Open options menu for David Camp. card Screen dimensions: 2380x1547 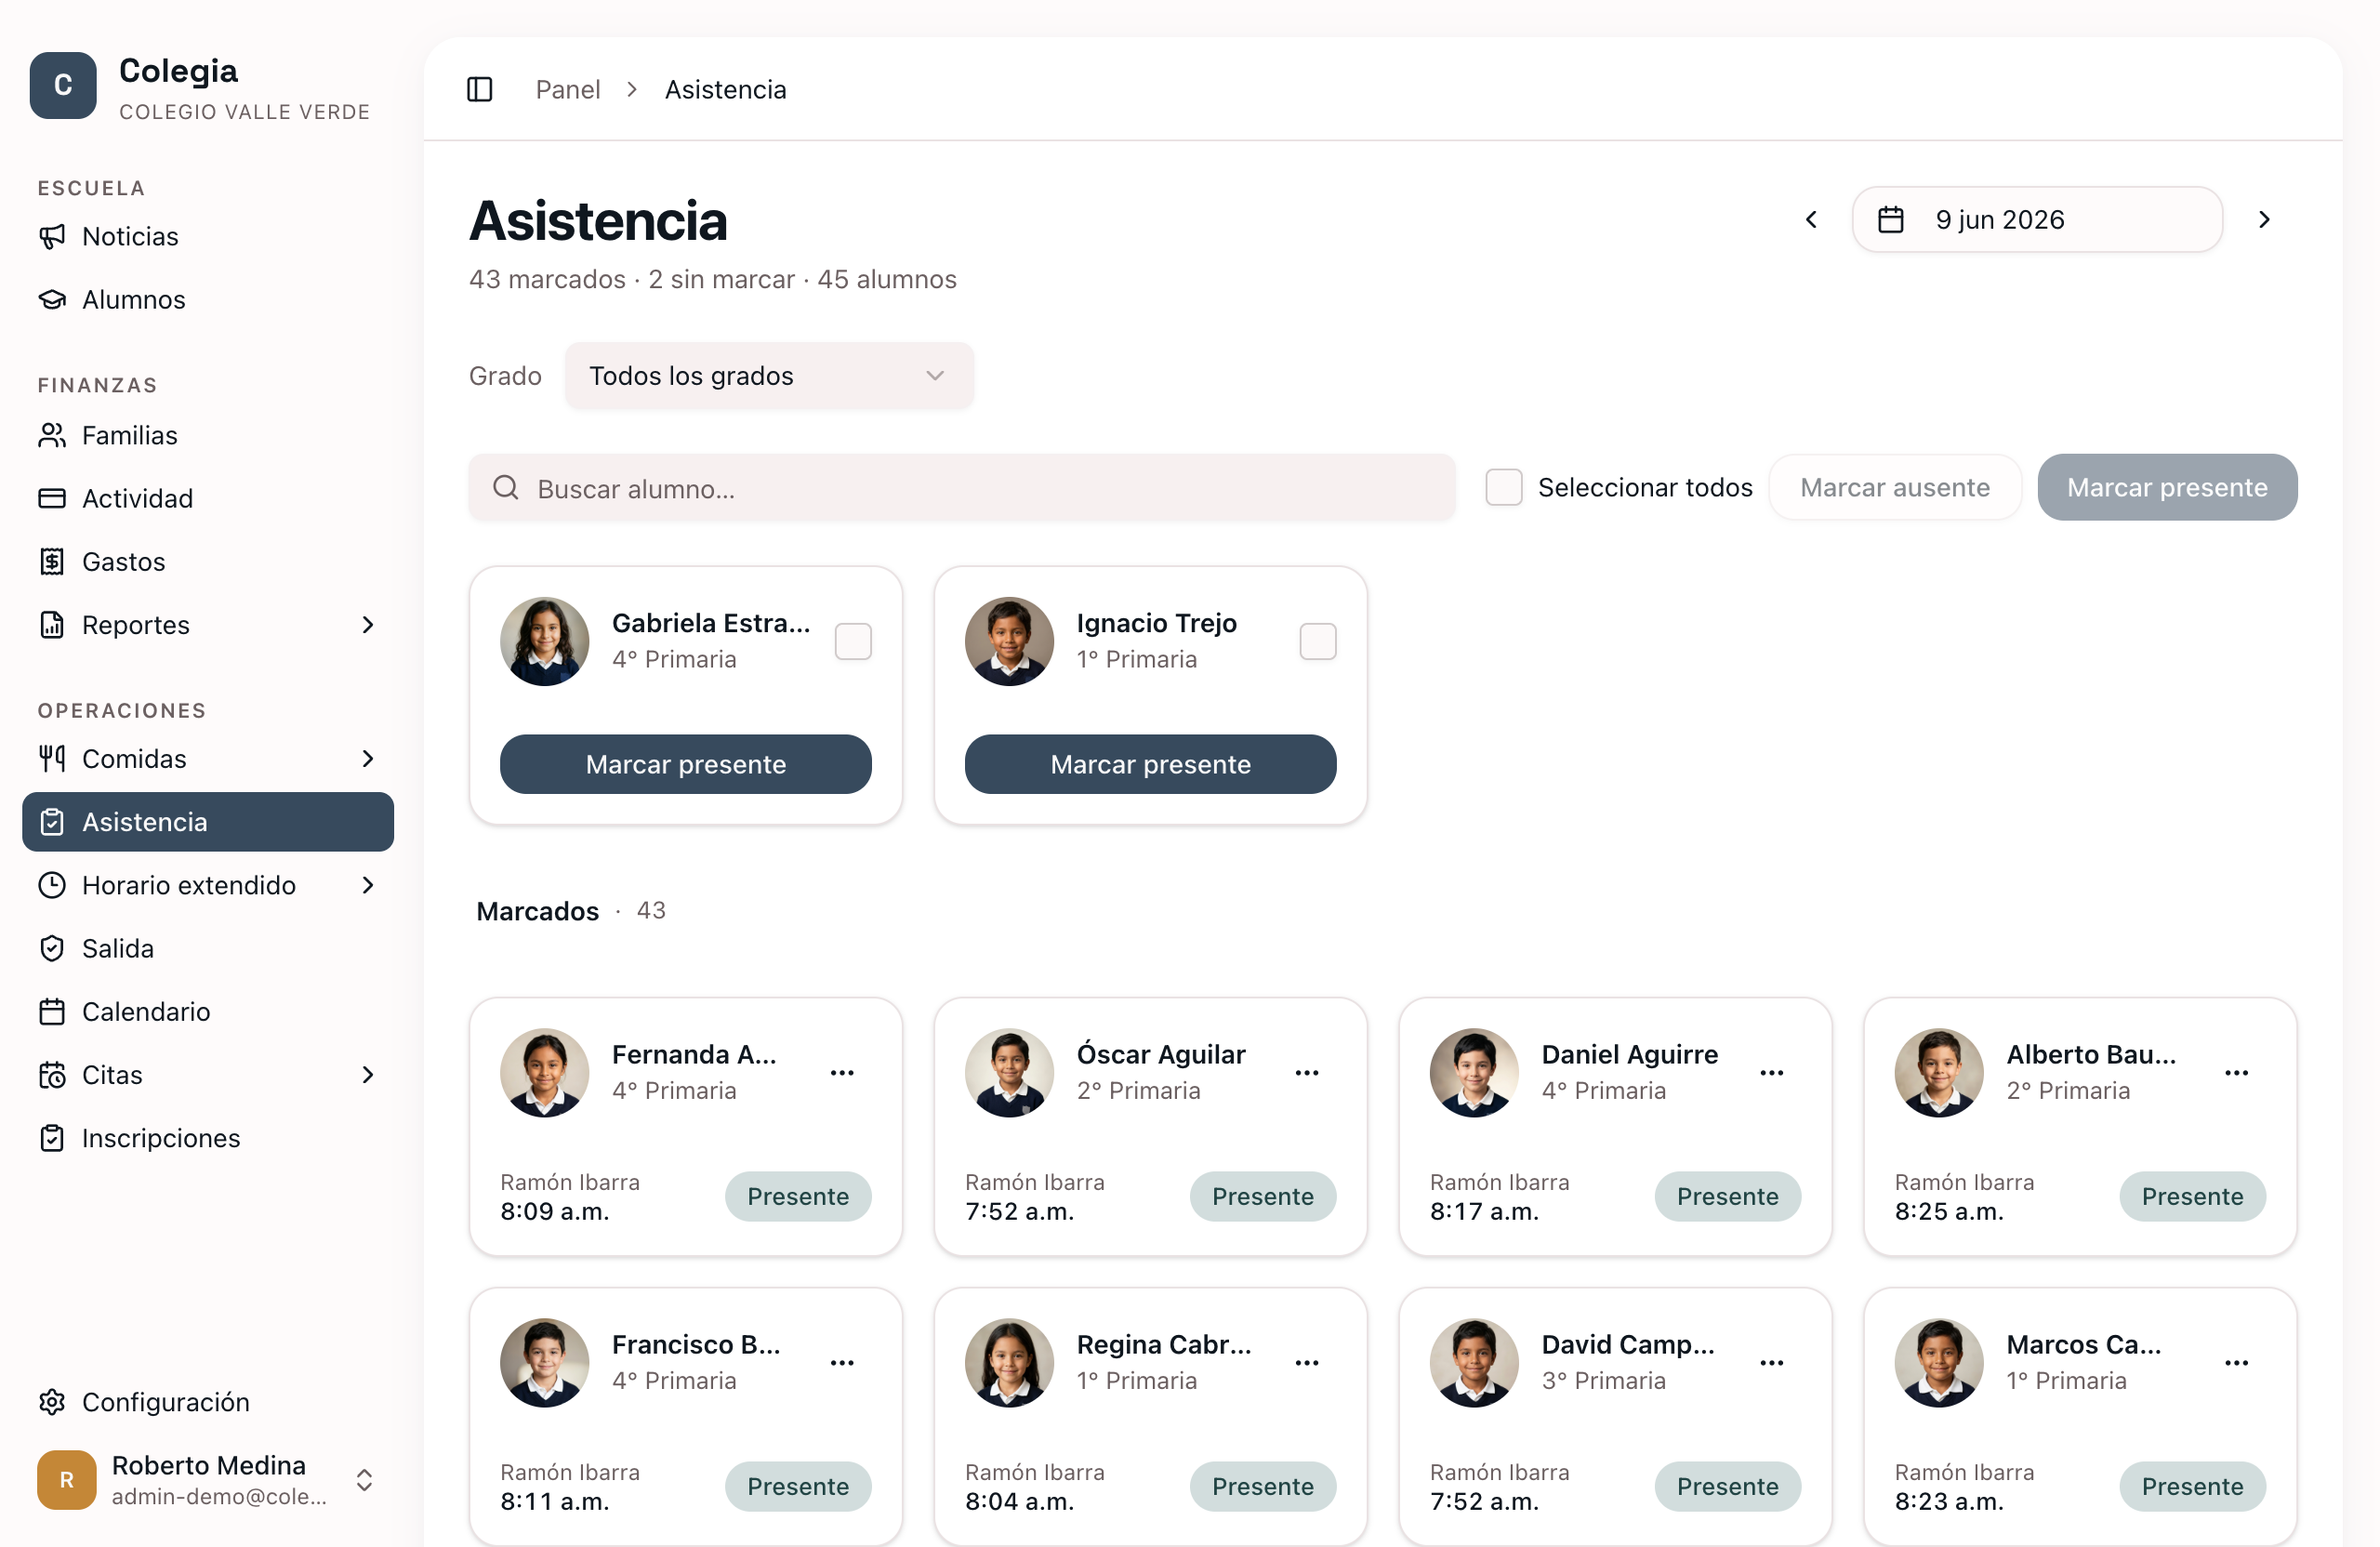1772,1363
